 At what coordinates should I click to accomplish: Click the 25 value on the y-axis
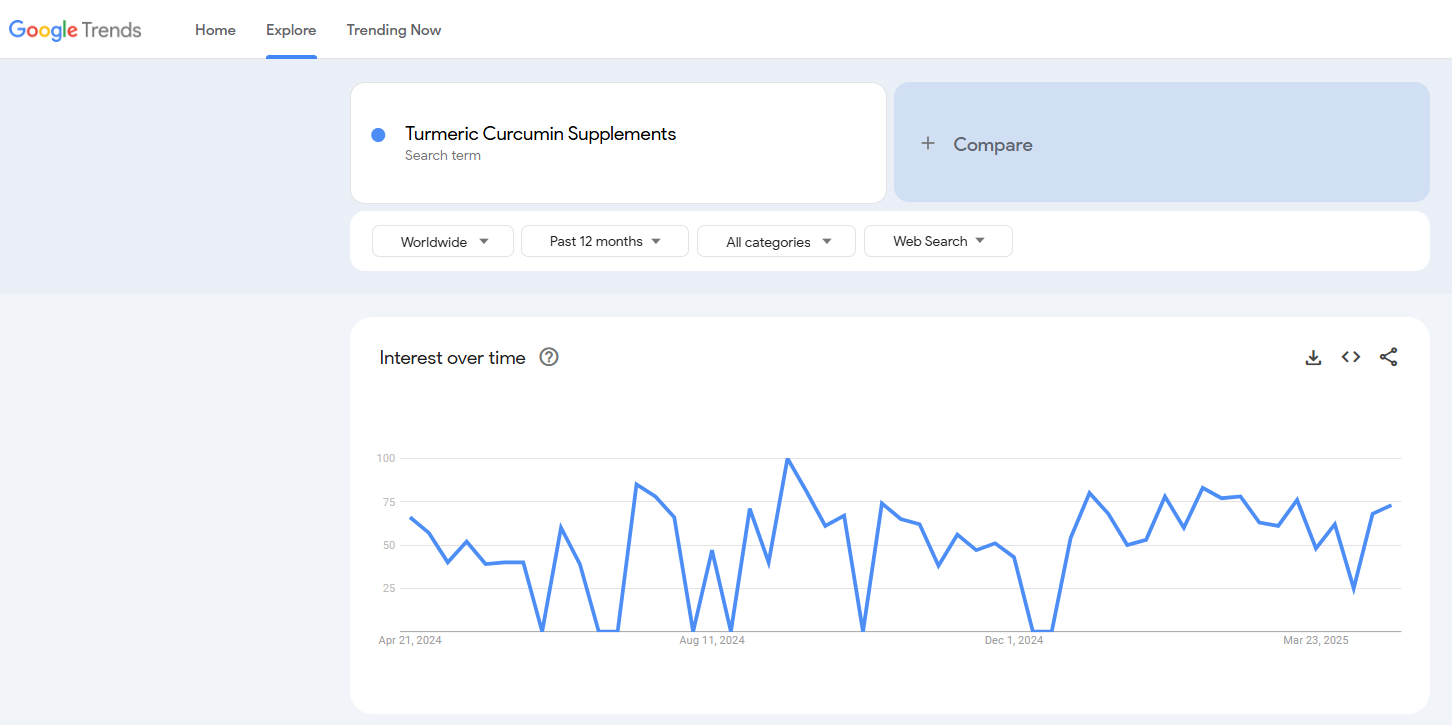389,588
